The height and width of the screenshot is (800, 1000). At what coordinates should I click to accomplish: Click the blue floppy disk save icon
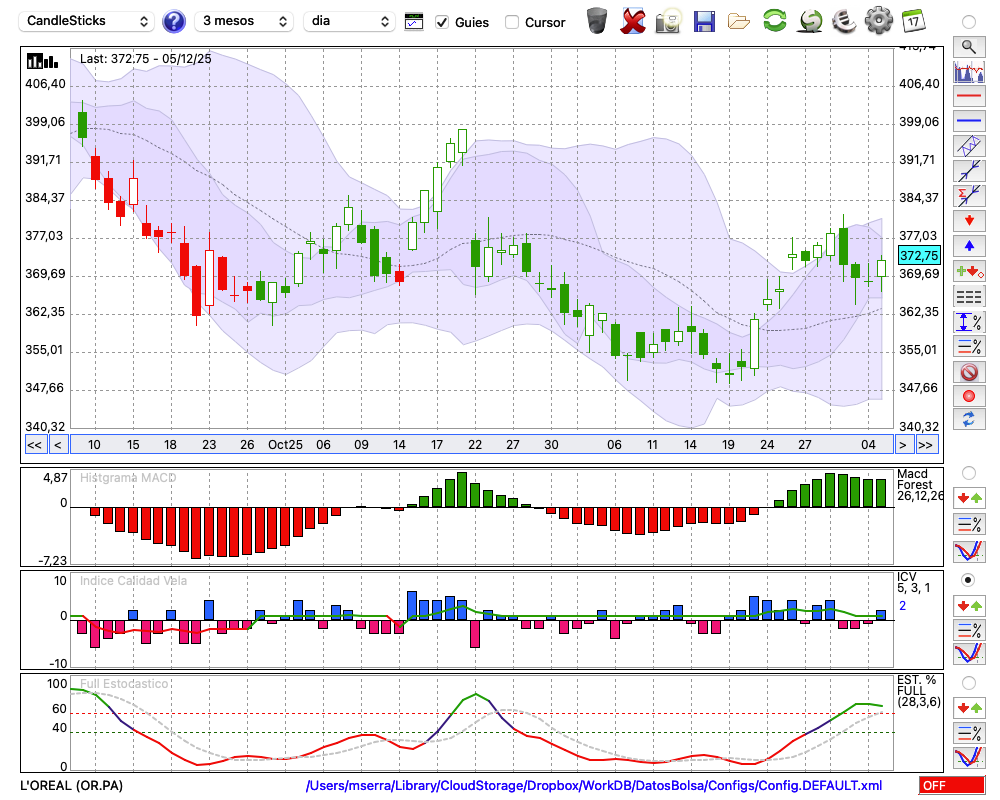tap(704, 21)
